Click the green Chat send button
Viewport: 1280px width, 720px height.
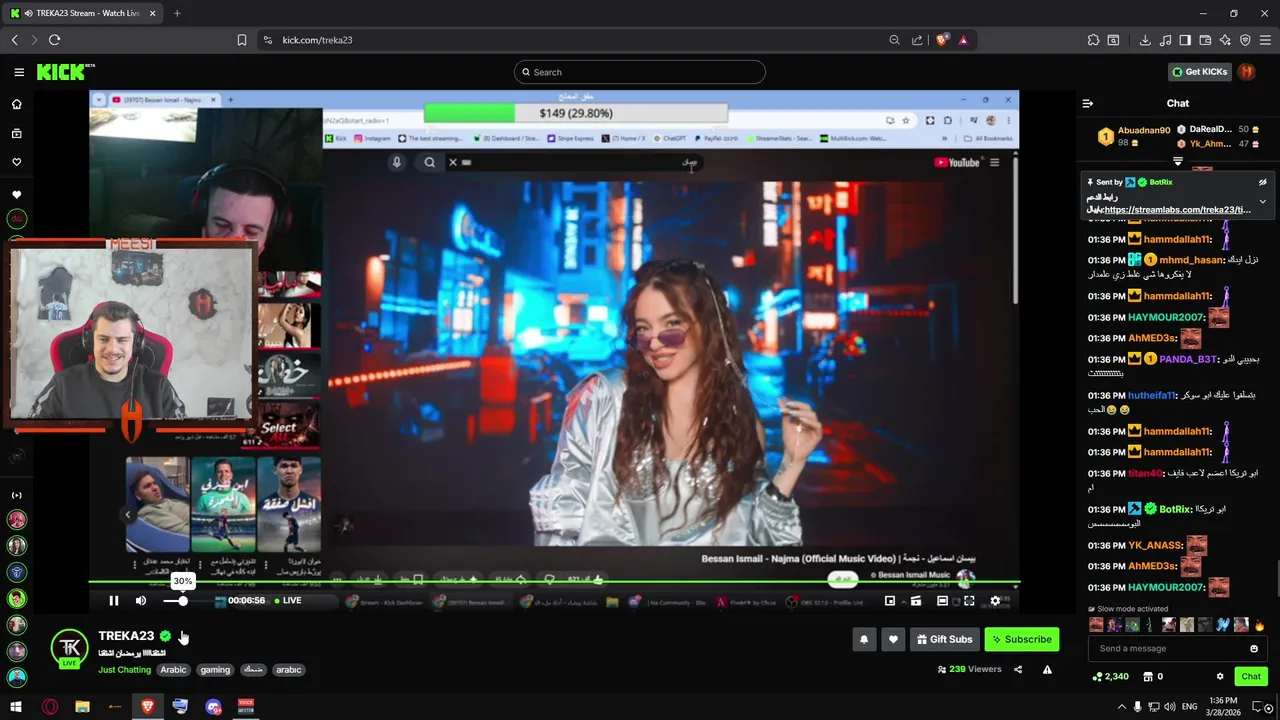coord(1251,677)
